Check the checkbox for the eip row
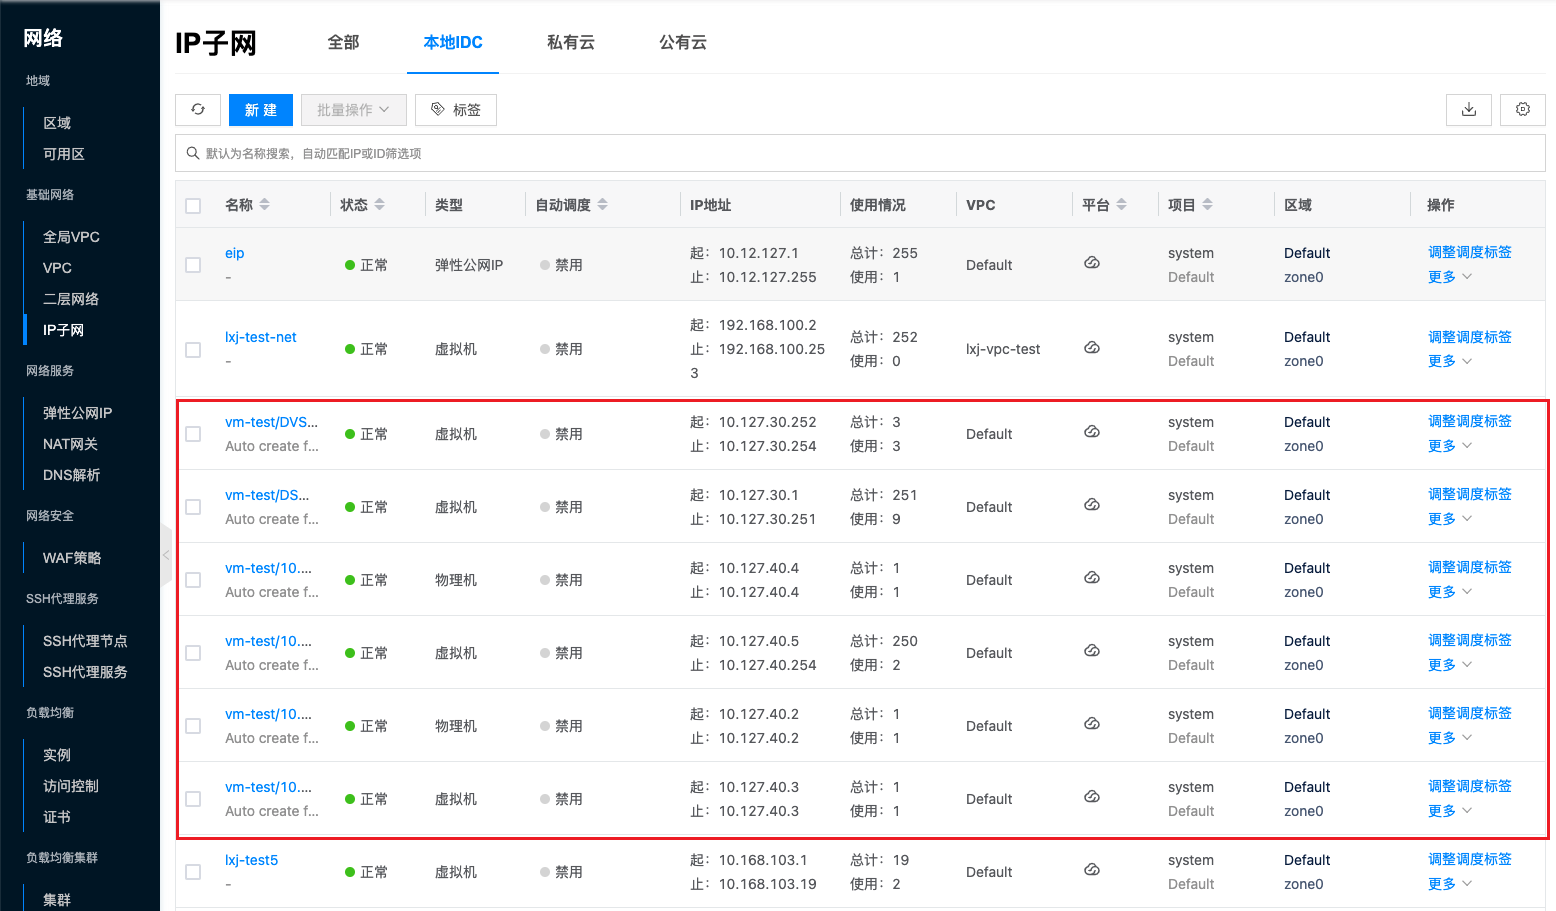 coord(194,265)
